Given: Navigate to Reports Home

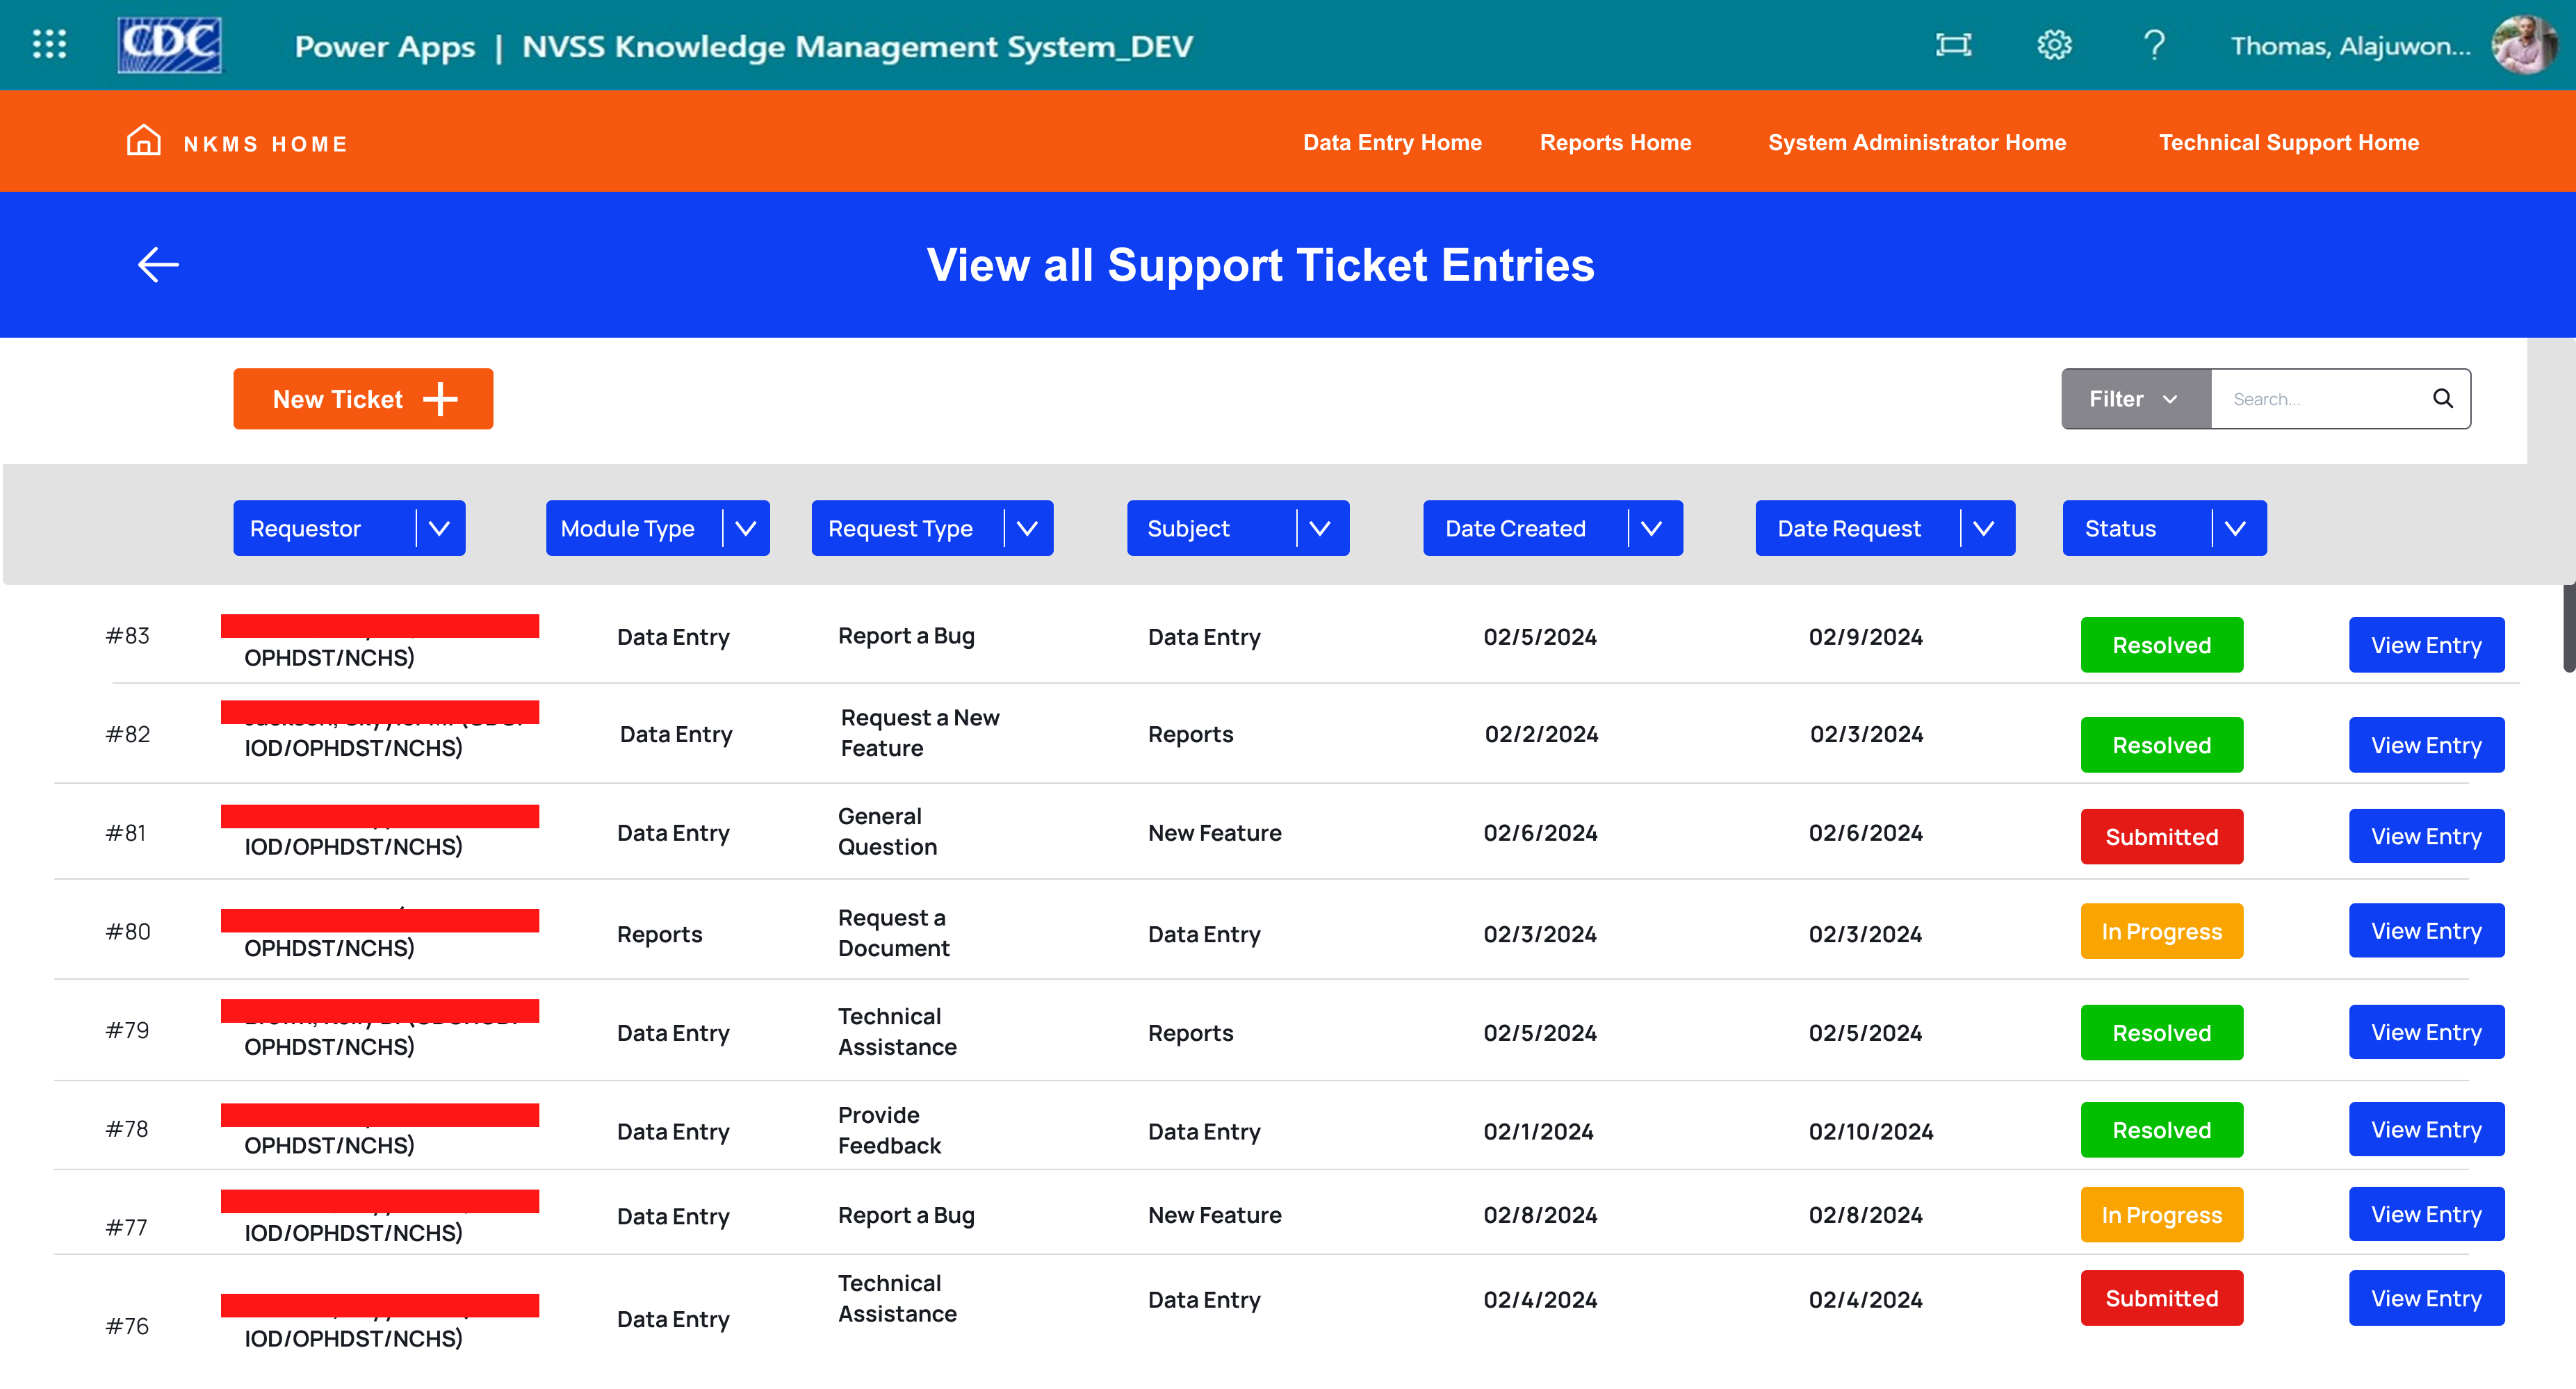Looking at the screenshot, I should 1615,142.
